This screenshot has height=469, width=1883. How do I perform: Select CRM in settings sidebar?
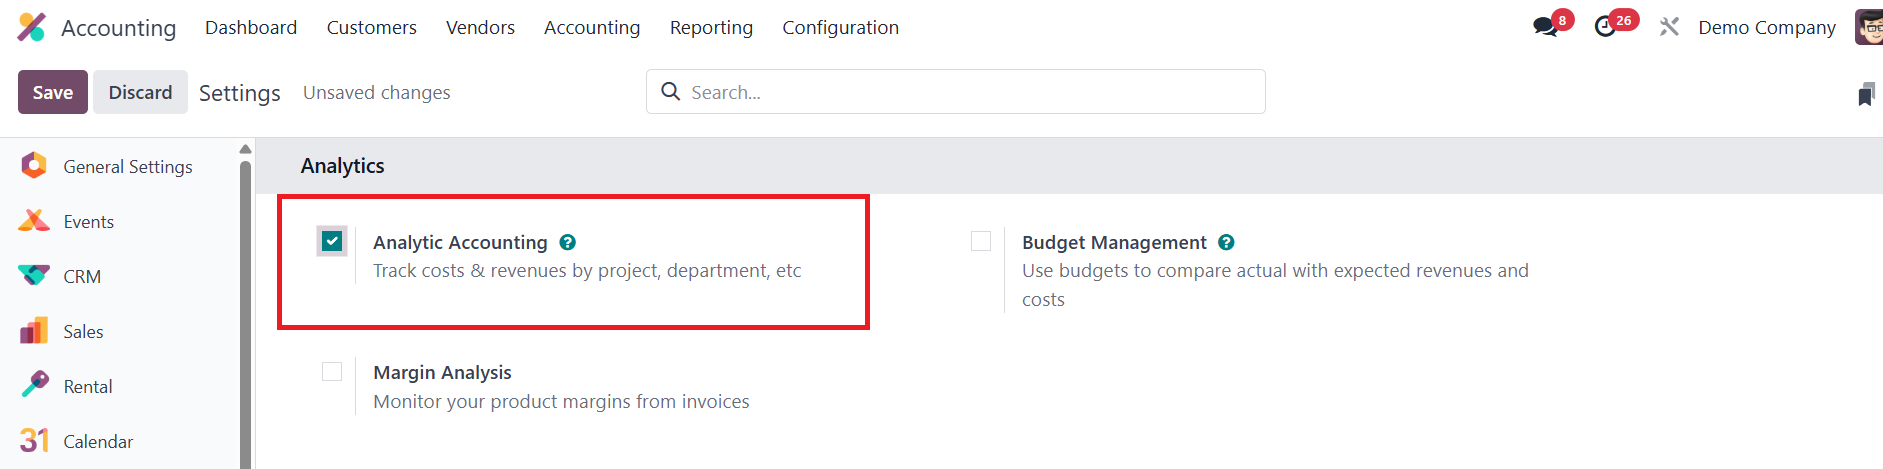coord(81,277)
